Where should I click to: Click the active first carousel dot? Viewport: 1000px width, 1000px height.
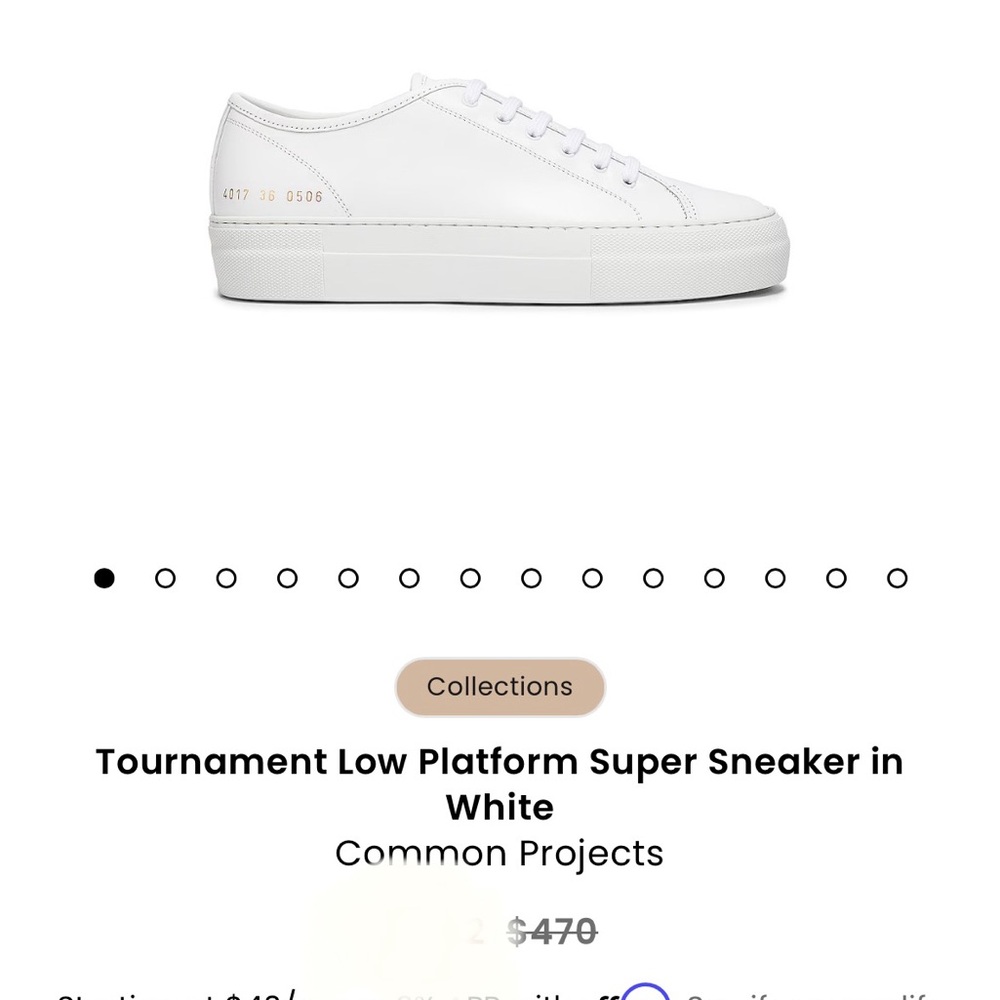104,578
